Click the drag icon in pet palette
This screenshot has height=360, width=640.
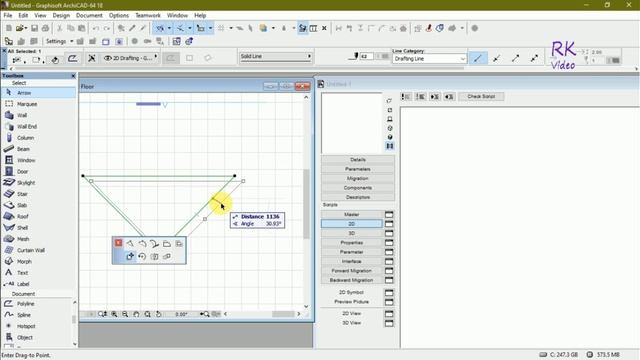pyautogui.click(x=130, y=256)
